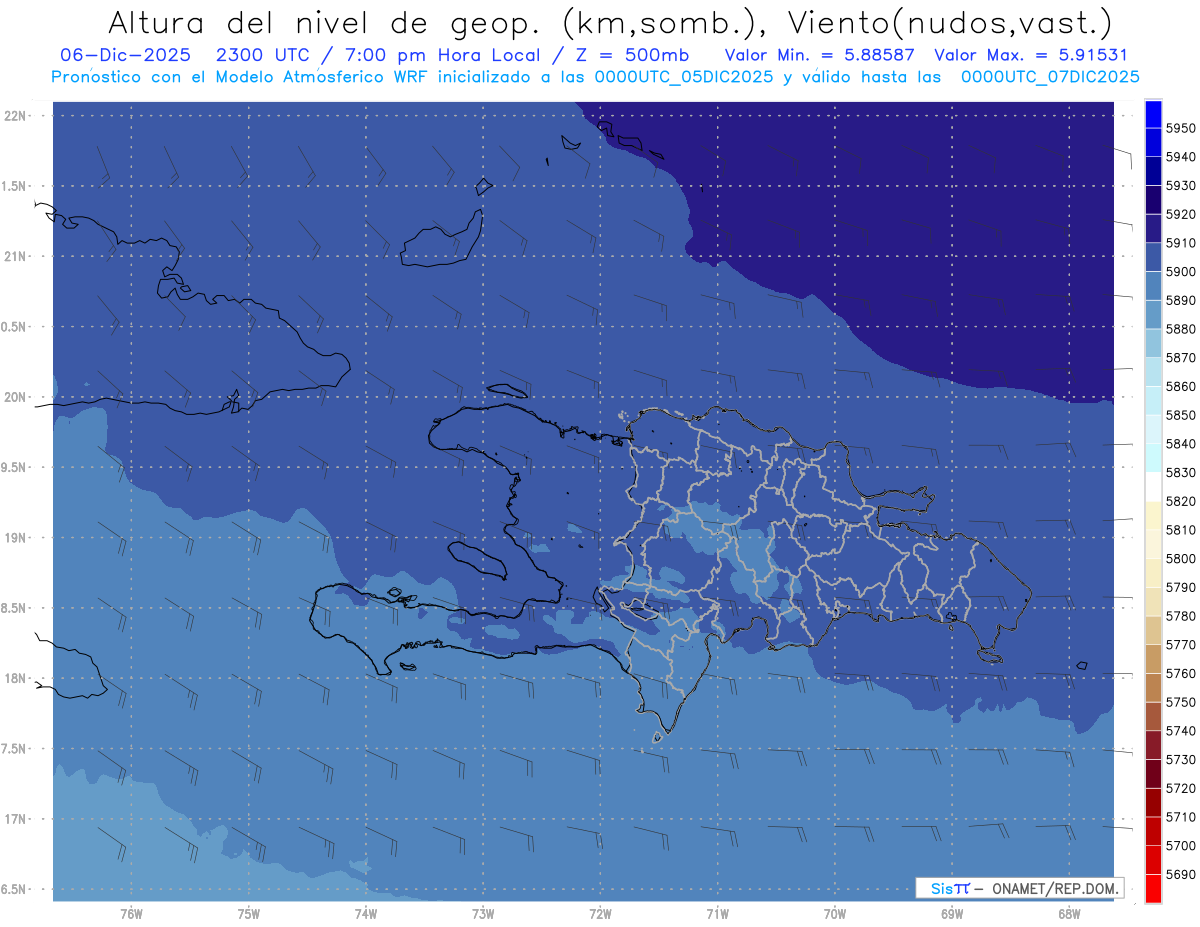Image resolution: width=1200 pixels, height=927 pixels.
Task: Click the '68W' longitude axis label
Action: [x=1069, y=913]
